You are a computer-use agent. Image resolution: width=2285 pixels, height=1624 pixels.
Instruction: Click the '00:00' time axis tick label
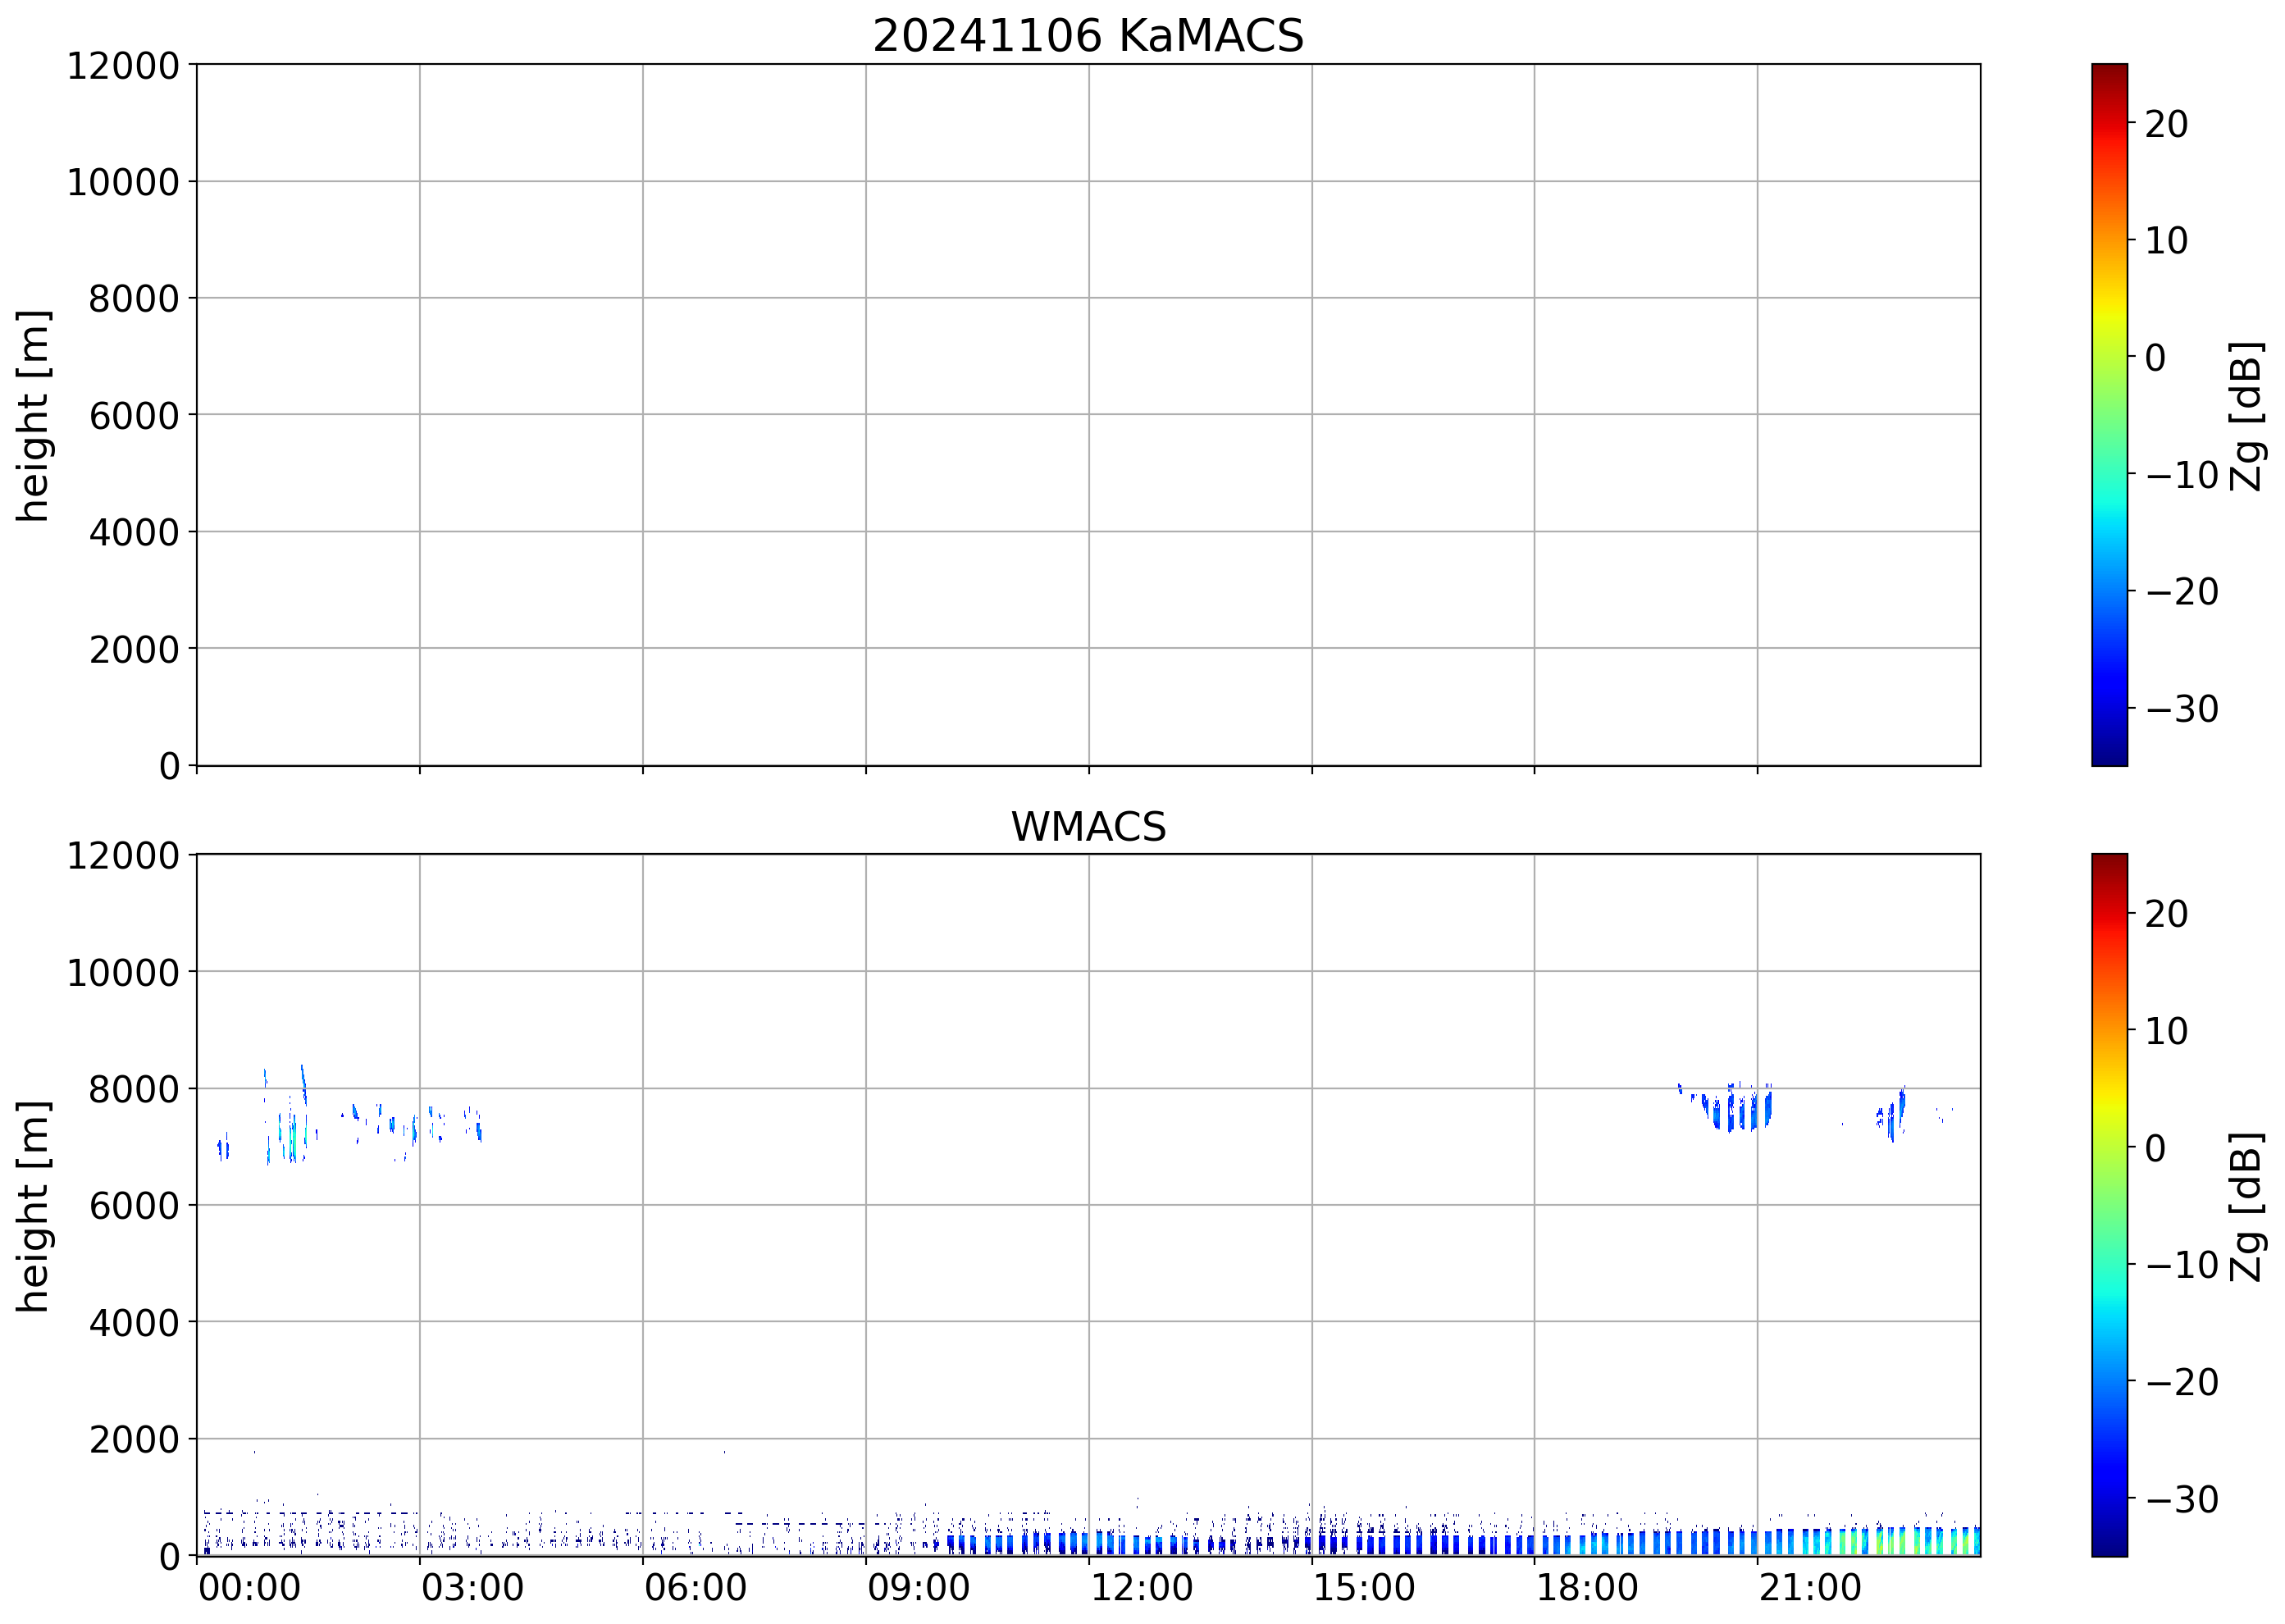[249, 1588]
